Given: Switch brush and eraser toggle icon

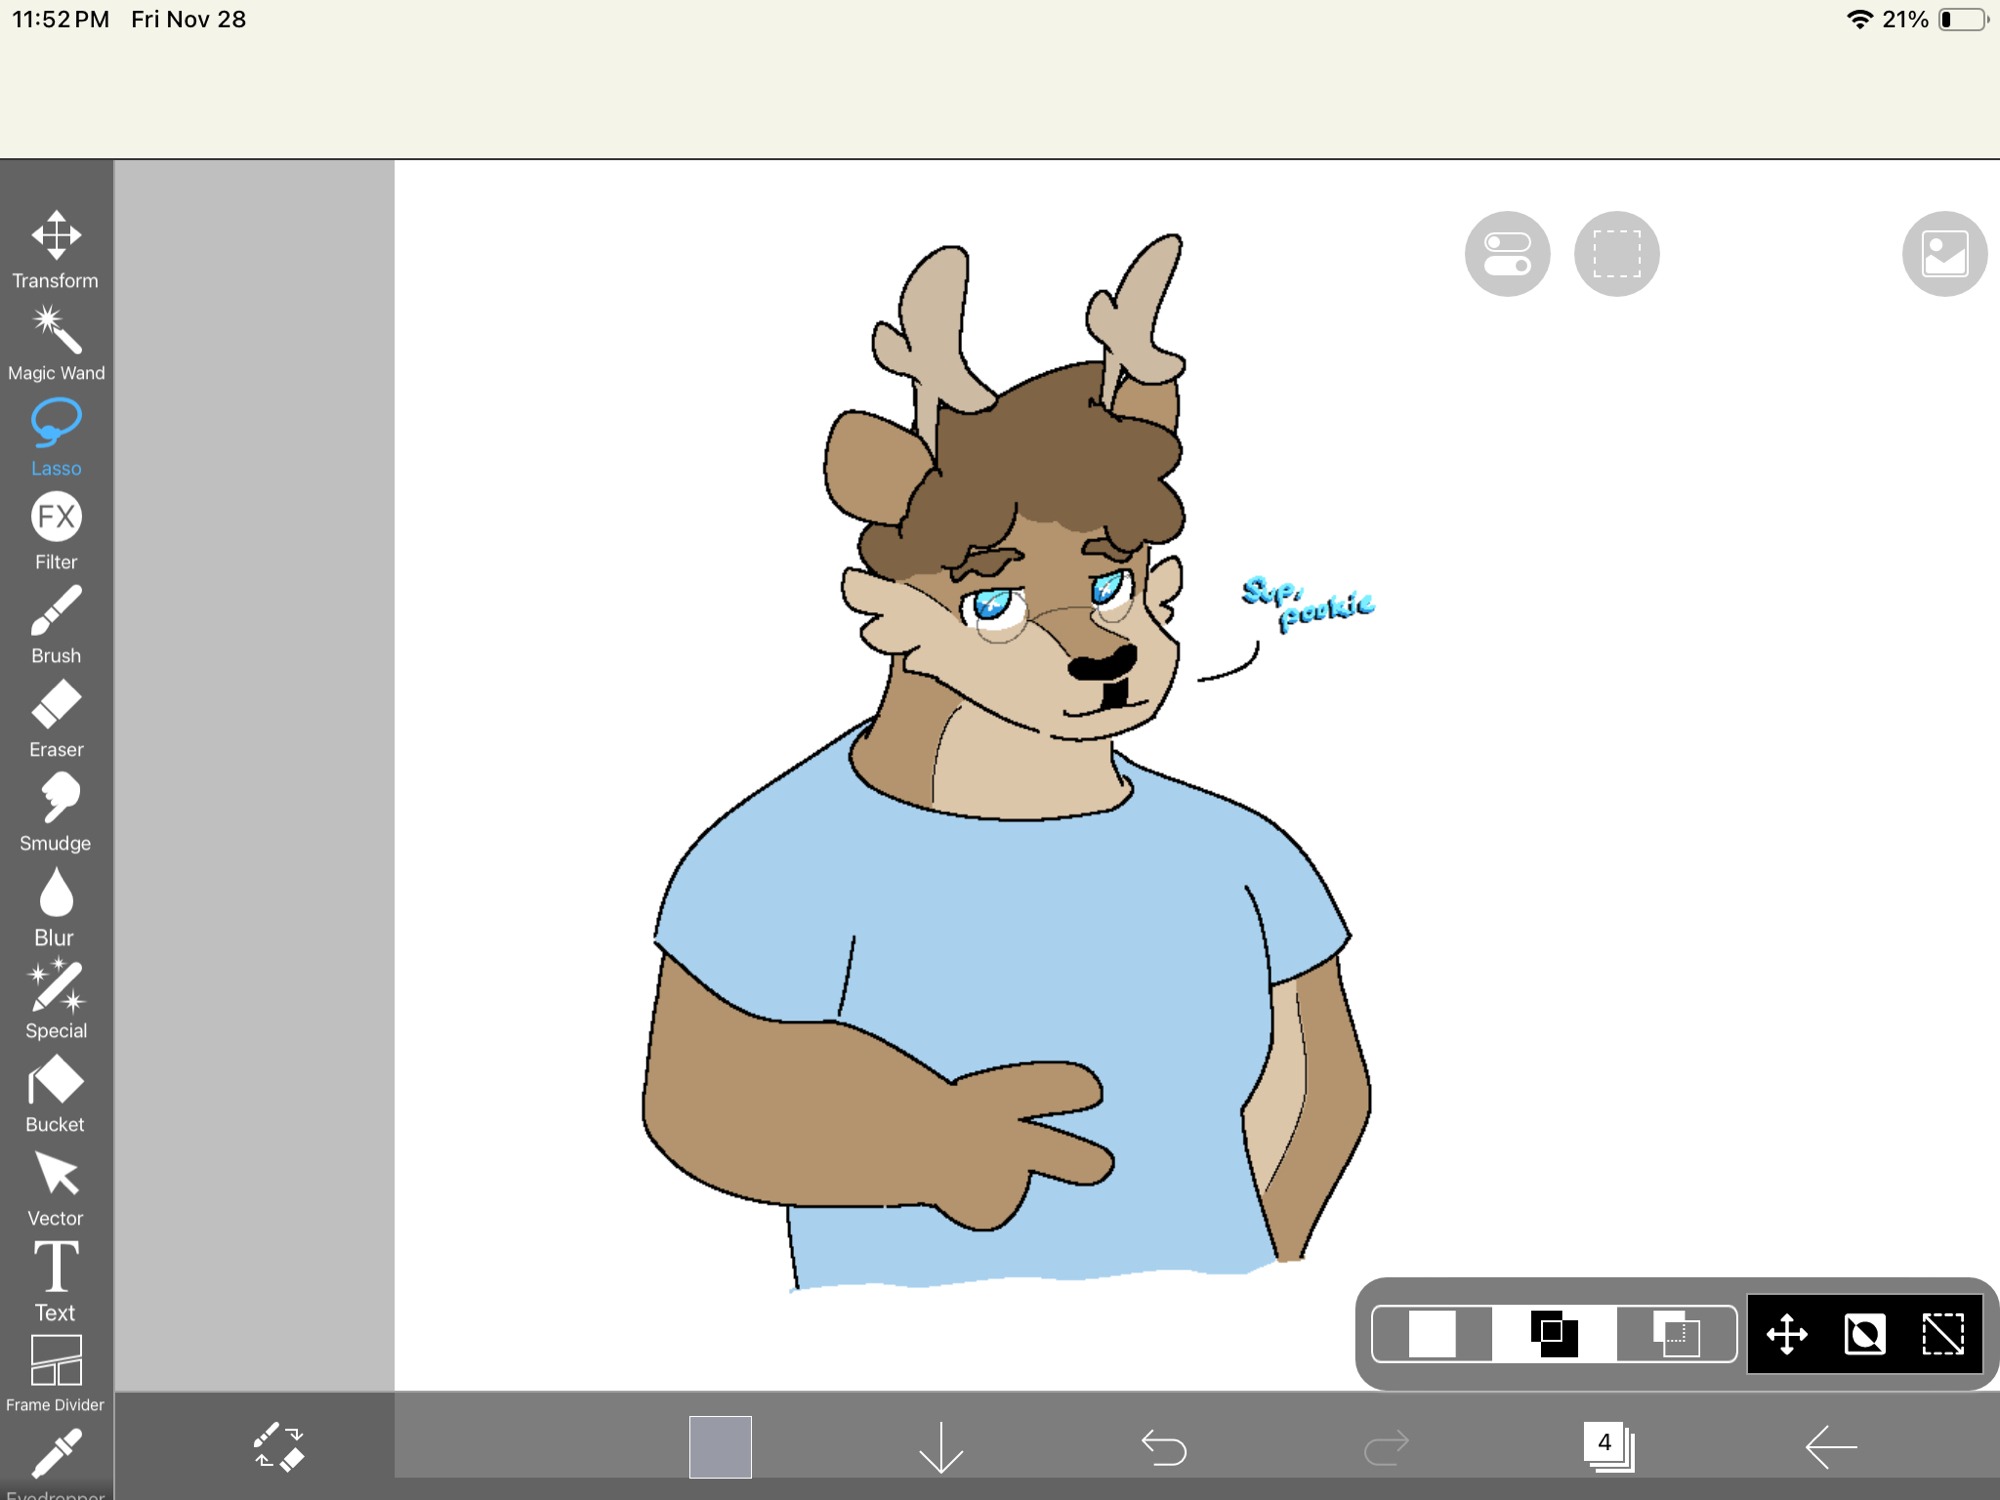Looking at the screenshot, I should click(x=278, y=1447).
